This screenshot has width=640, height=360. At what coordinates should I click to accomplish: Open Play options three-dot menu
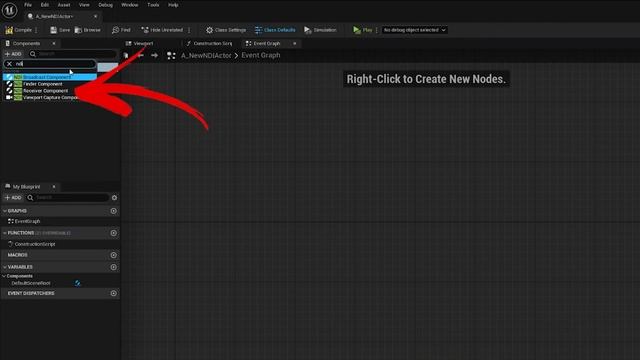pos(376,30)
